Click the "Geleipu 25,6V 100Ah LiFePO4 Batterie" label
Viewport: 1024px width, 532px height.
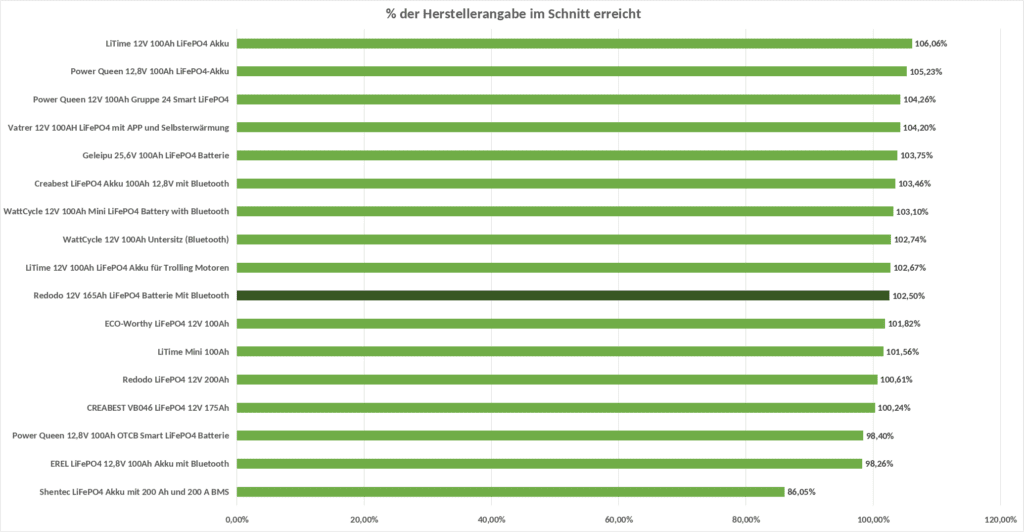[x=156, y=156]
